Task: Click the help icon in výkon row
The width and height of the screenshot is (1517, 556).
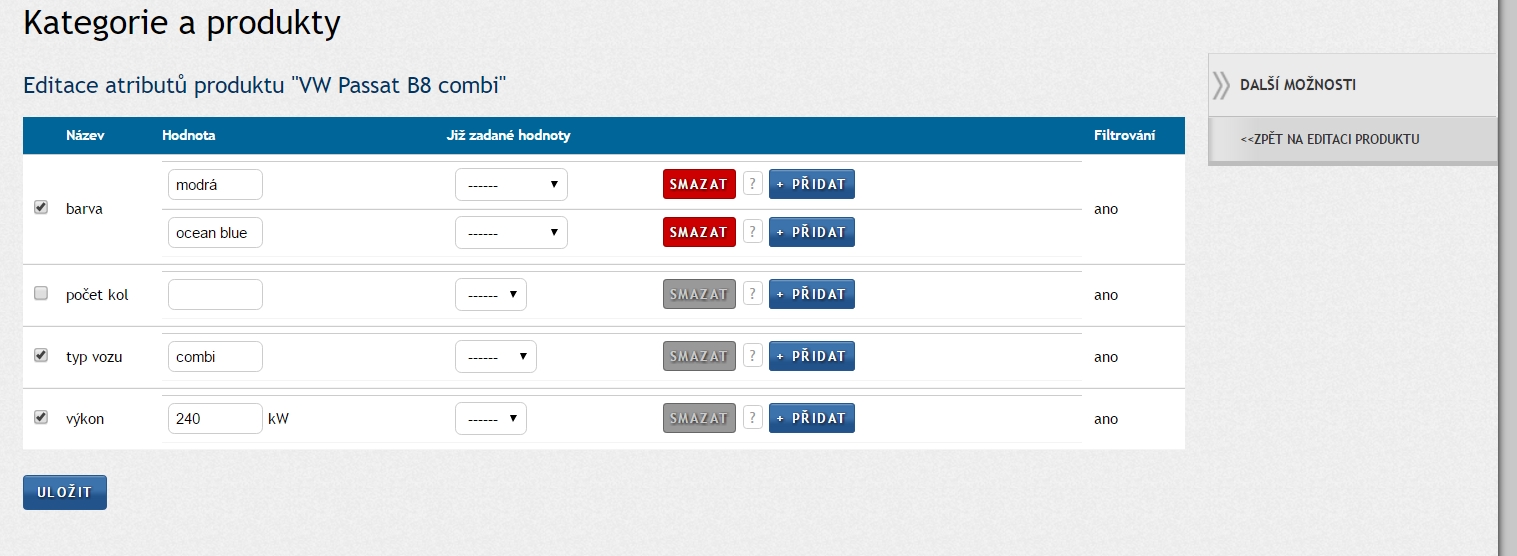Action: 753,418
